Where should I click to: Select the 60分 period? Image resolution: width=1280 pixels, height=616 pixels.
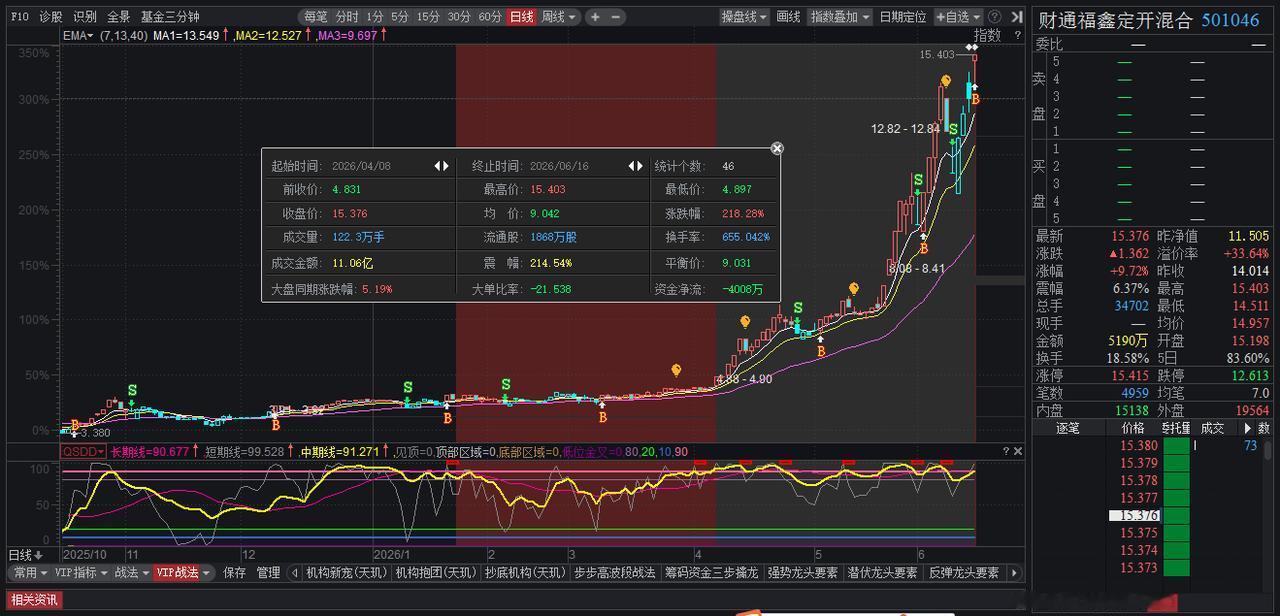(490, 17)
